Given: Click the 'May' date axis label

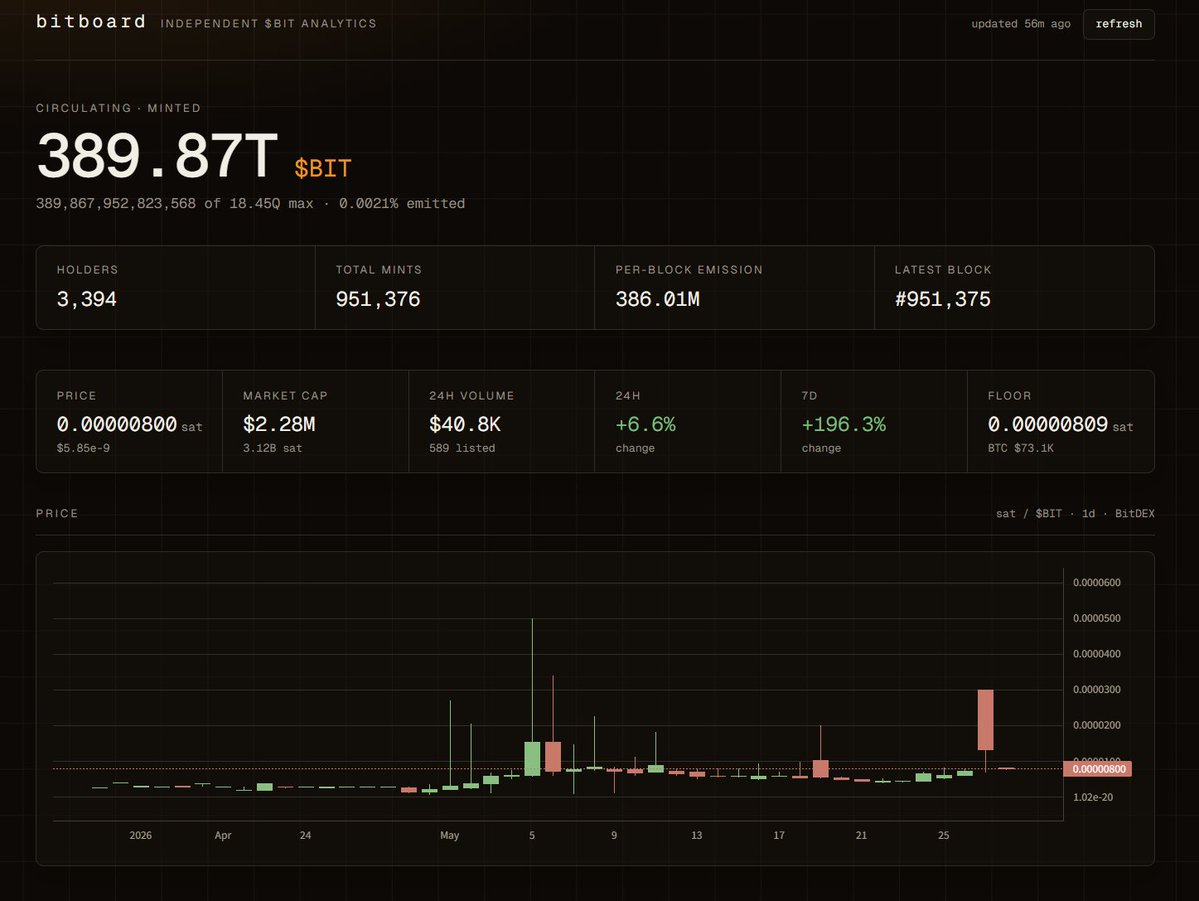Looking at the screenshot, I should click(450, 835).
